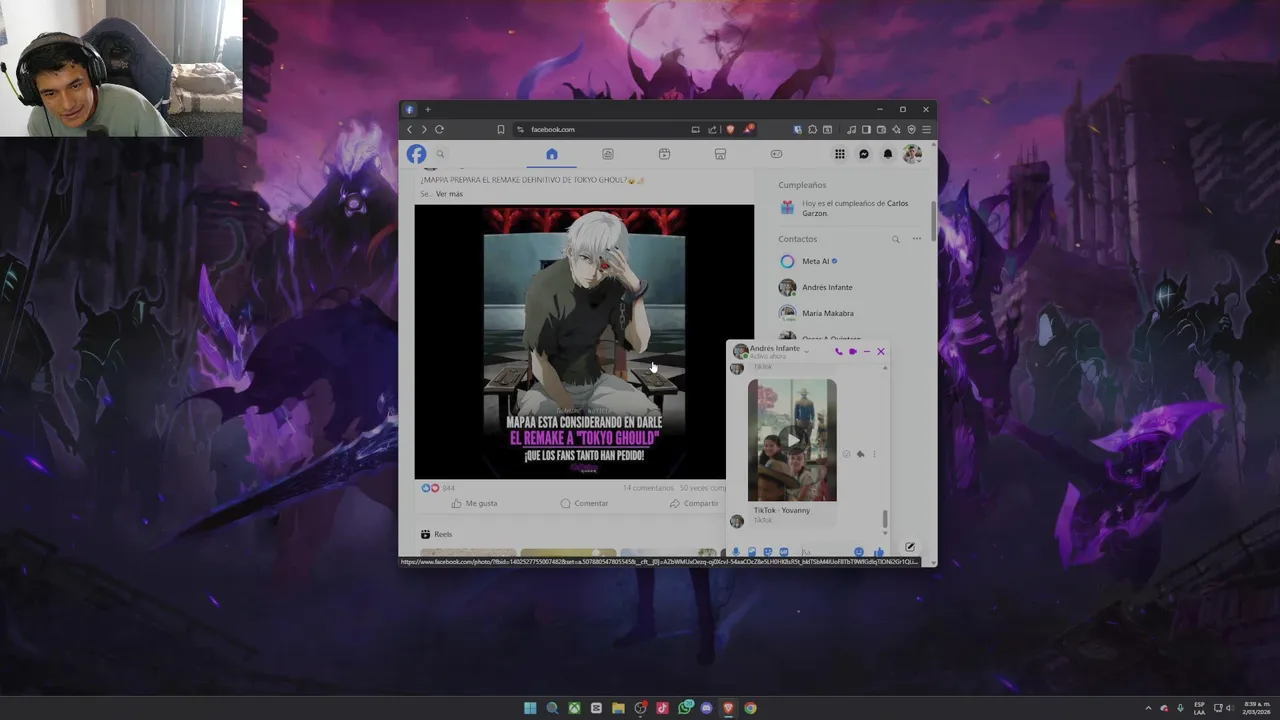The width and height of the screenshot is (1280, 720).
Task: Open the Friends tab in Facebook
Action: tap(607, 154)
